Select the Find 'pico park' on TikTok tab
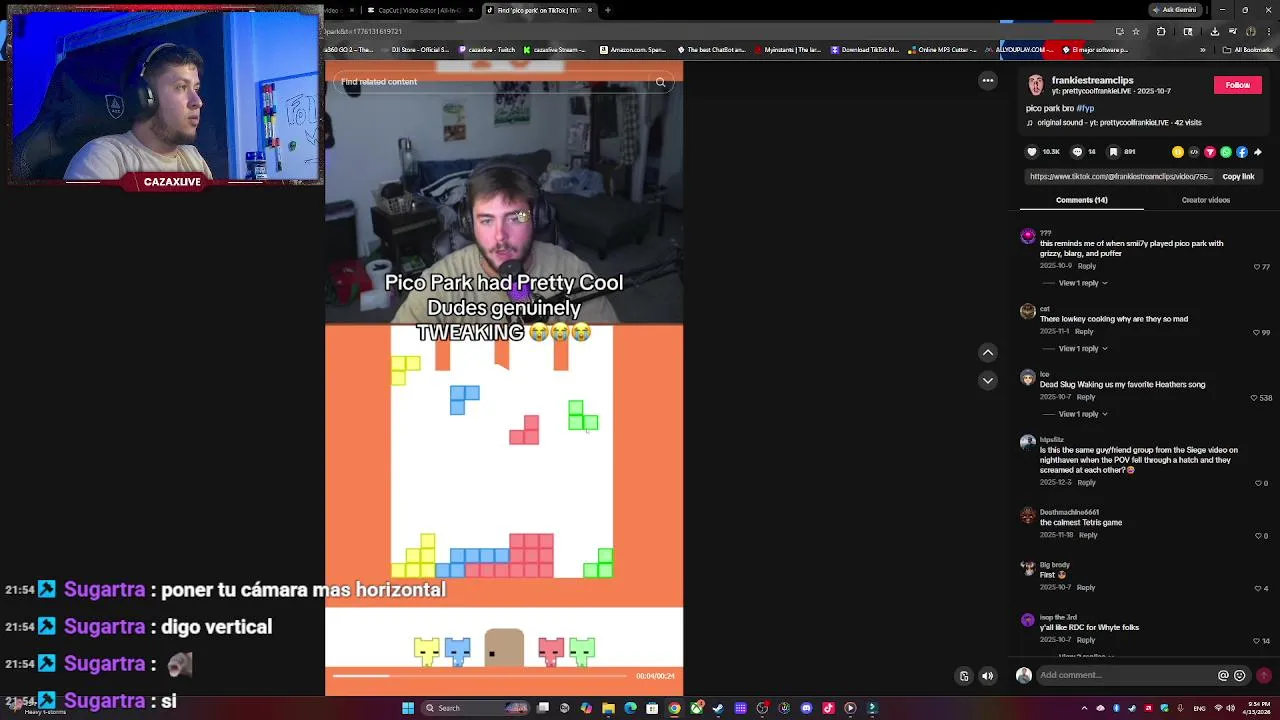1280x720 pixels. pos(540,10)
